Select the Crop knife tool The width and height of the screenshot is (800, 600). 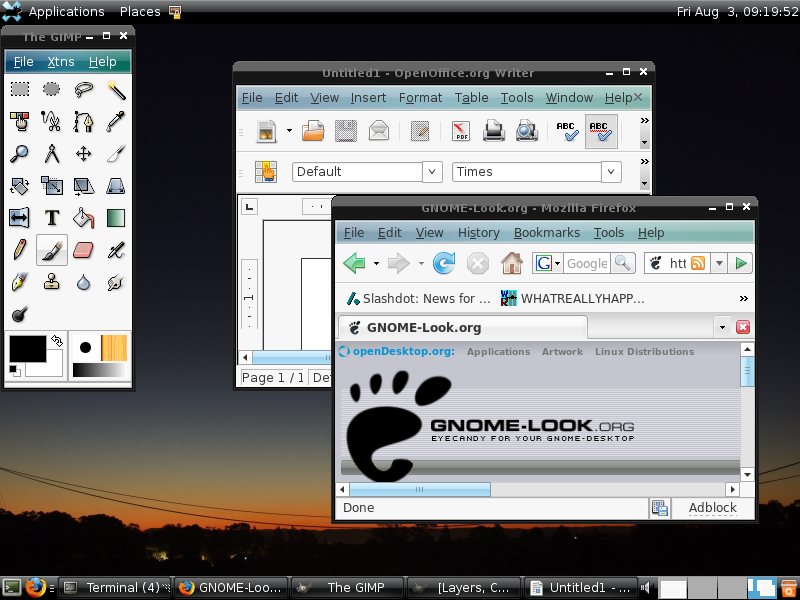pos(116,154)
